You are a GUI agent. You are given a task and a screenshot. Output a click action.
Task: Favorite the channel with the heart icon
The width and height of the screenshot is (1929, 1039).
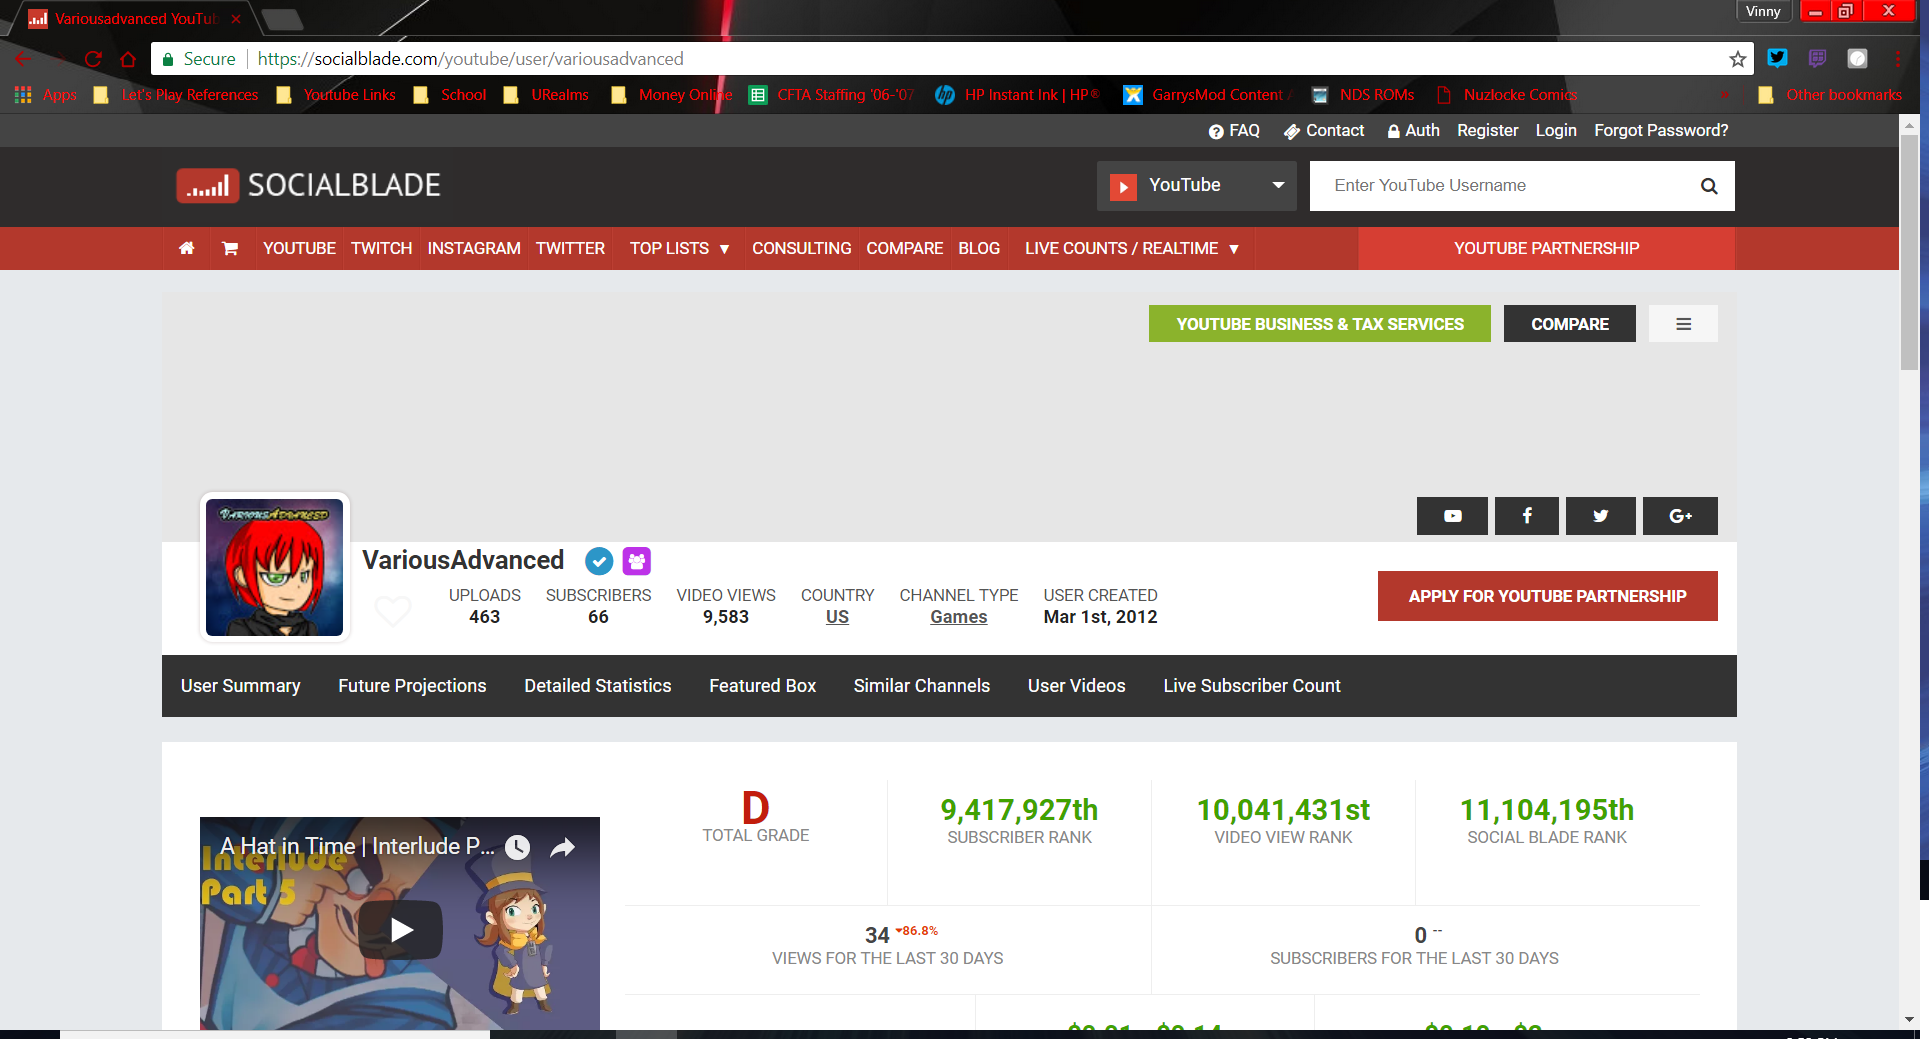393,610
